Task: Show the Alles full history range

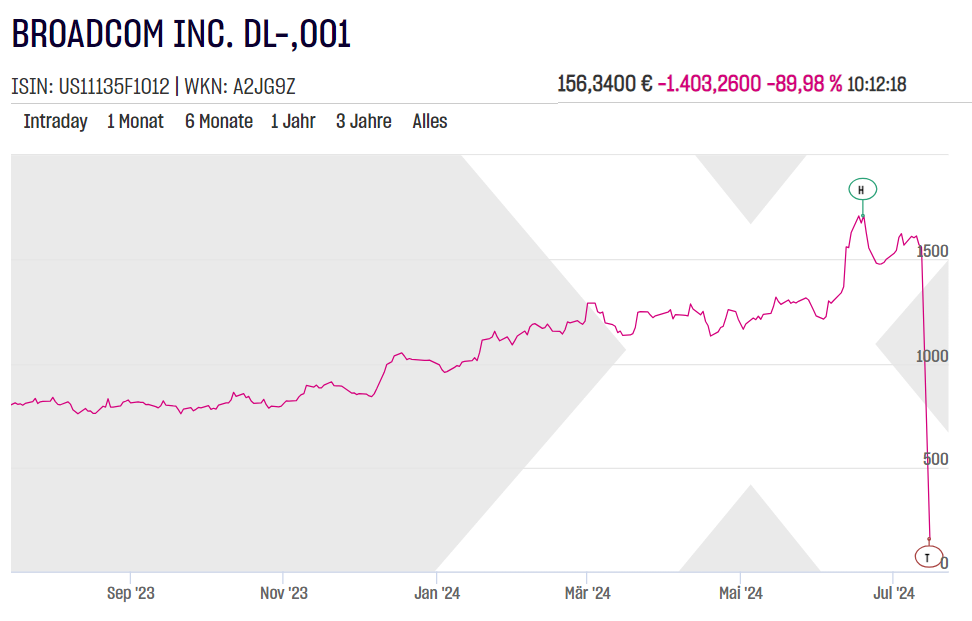Action: (430, 122)
